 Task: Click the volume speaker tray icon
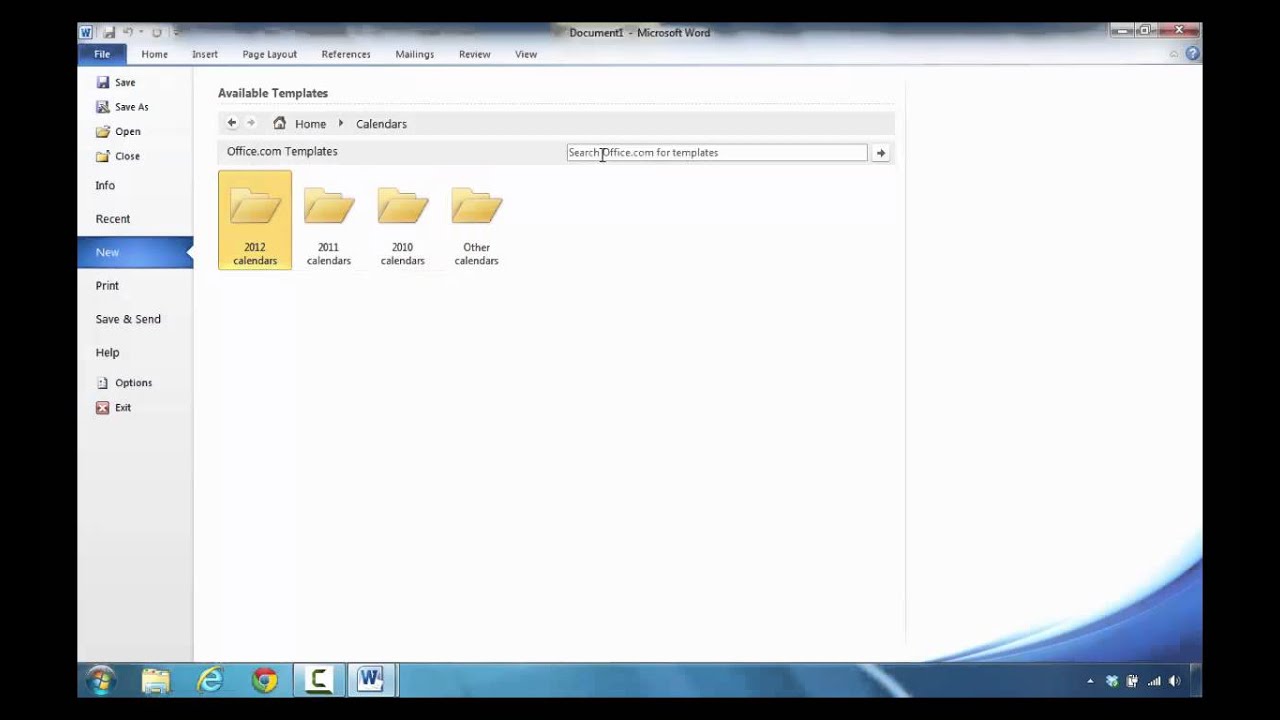coord(1175,681)
